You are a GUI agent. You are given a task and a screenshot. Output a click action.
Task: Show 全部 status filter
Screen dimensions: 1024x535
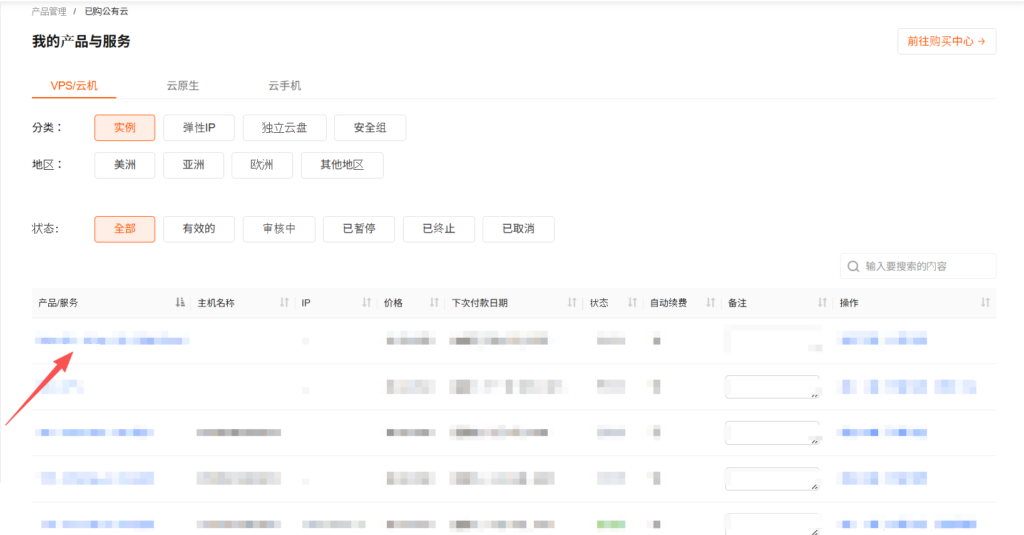tap(125, 229)
